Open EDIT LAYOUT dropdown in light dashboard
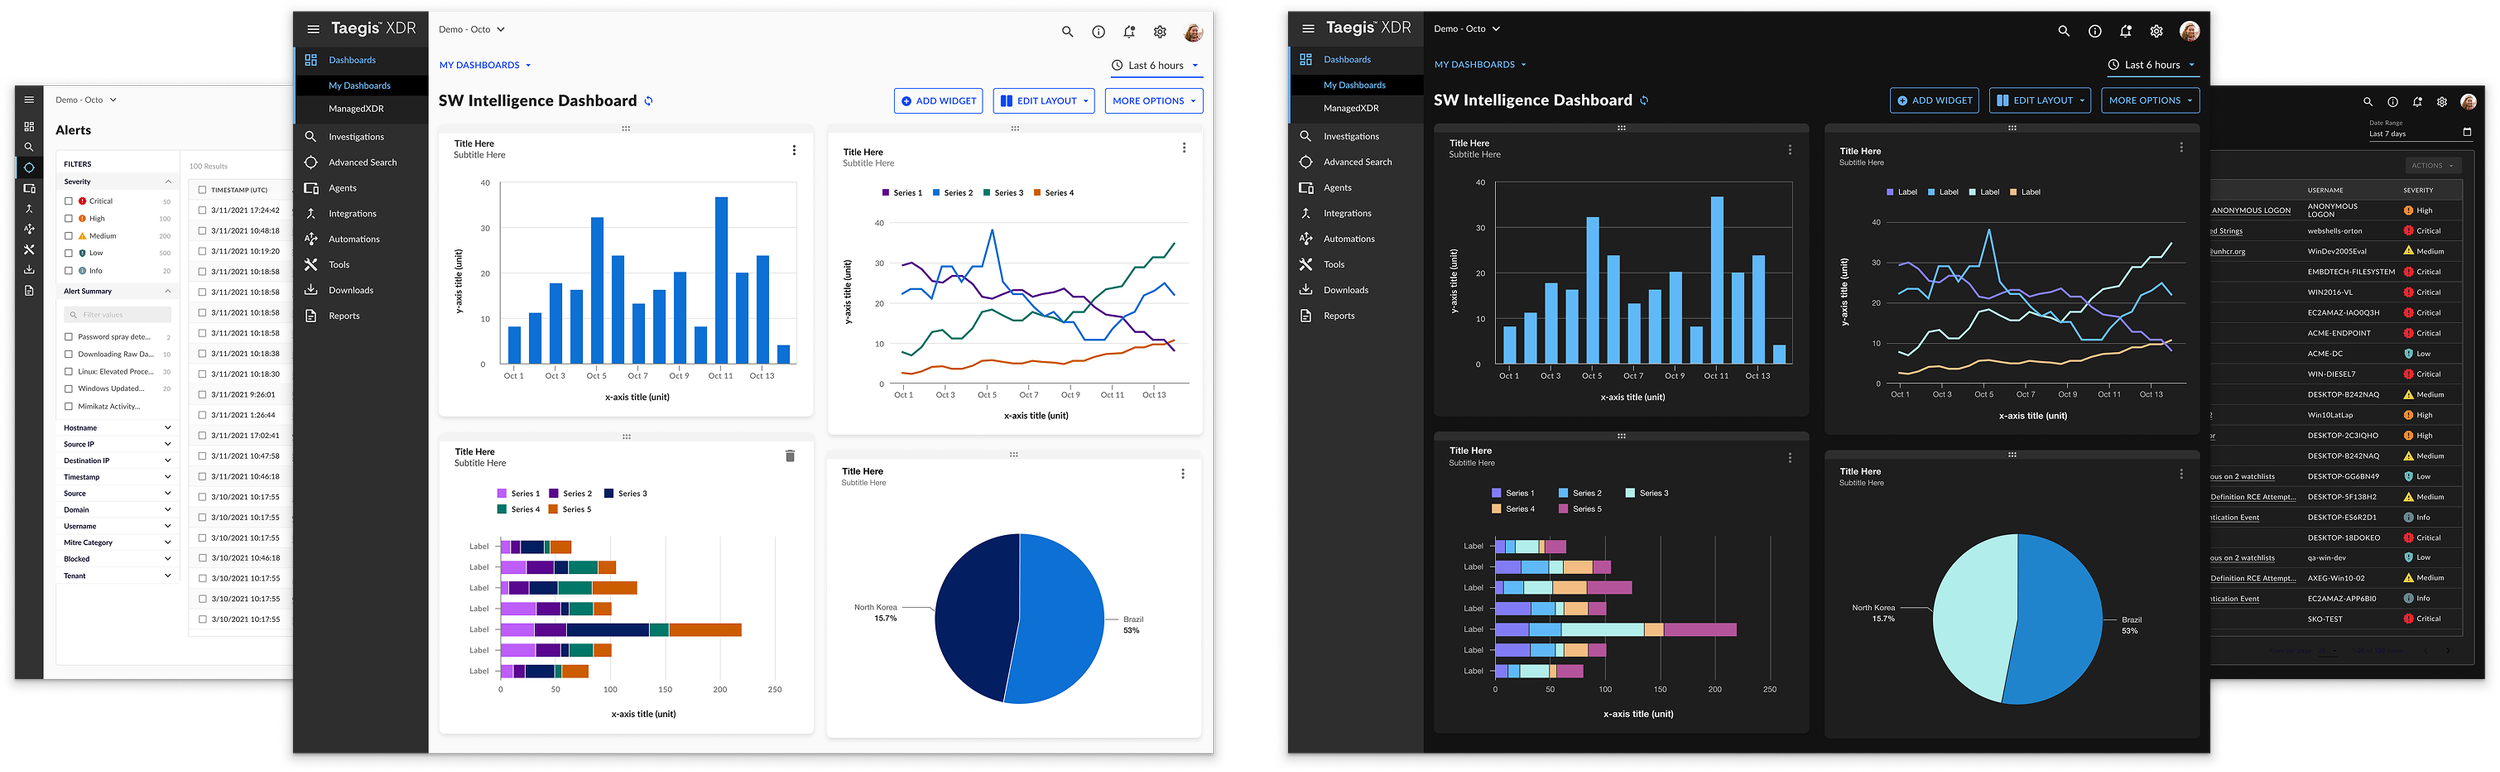The width and height of the screenshot is (2500, 772). pos(1044,101)
